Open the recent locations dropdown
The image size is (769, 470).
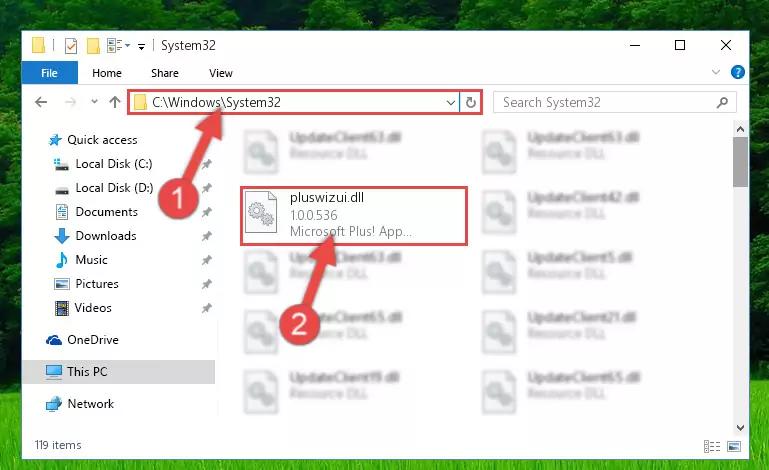94,102
